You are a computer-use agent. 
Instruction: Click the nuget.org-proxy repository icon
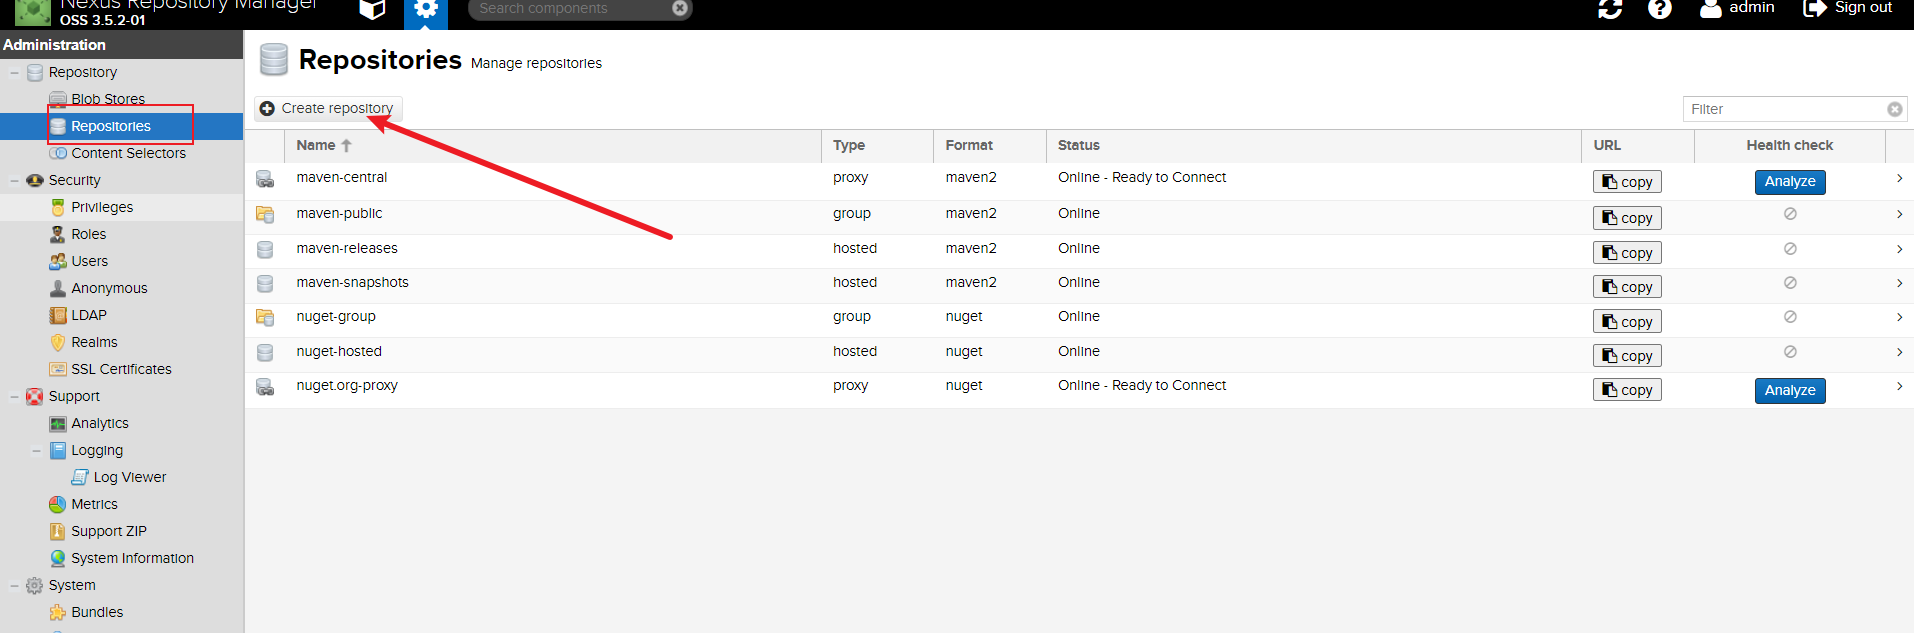click(265, 386)
